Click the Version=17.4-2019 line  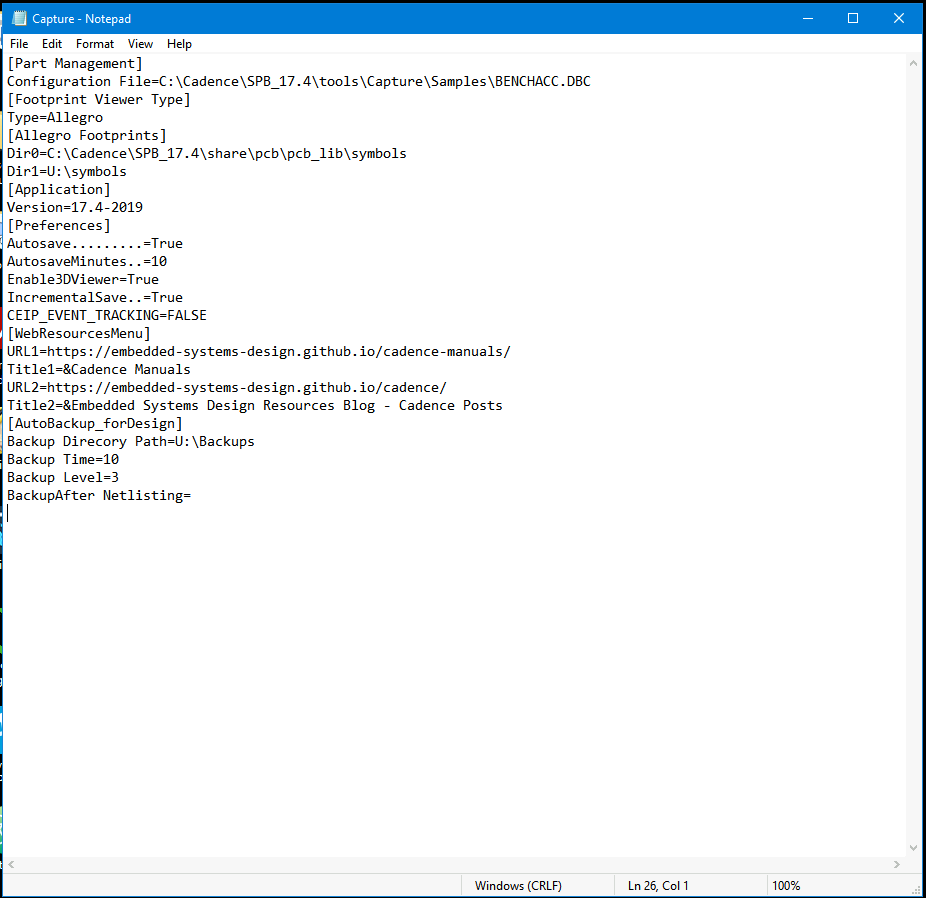(75, 207)
